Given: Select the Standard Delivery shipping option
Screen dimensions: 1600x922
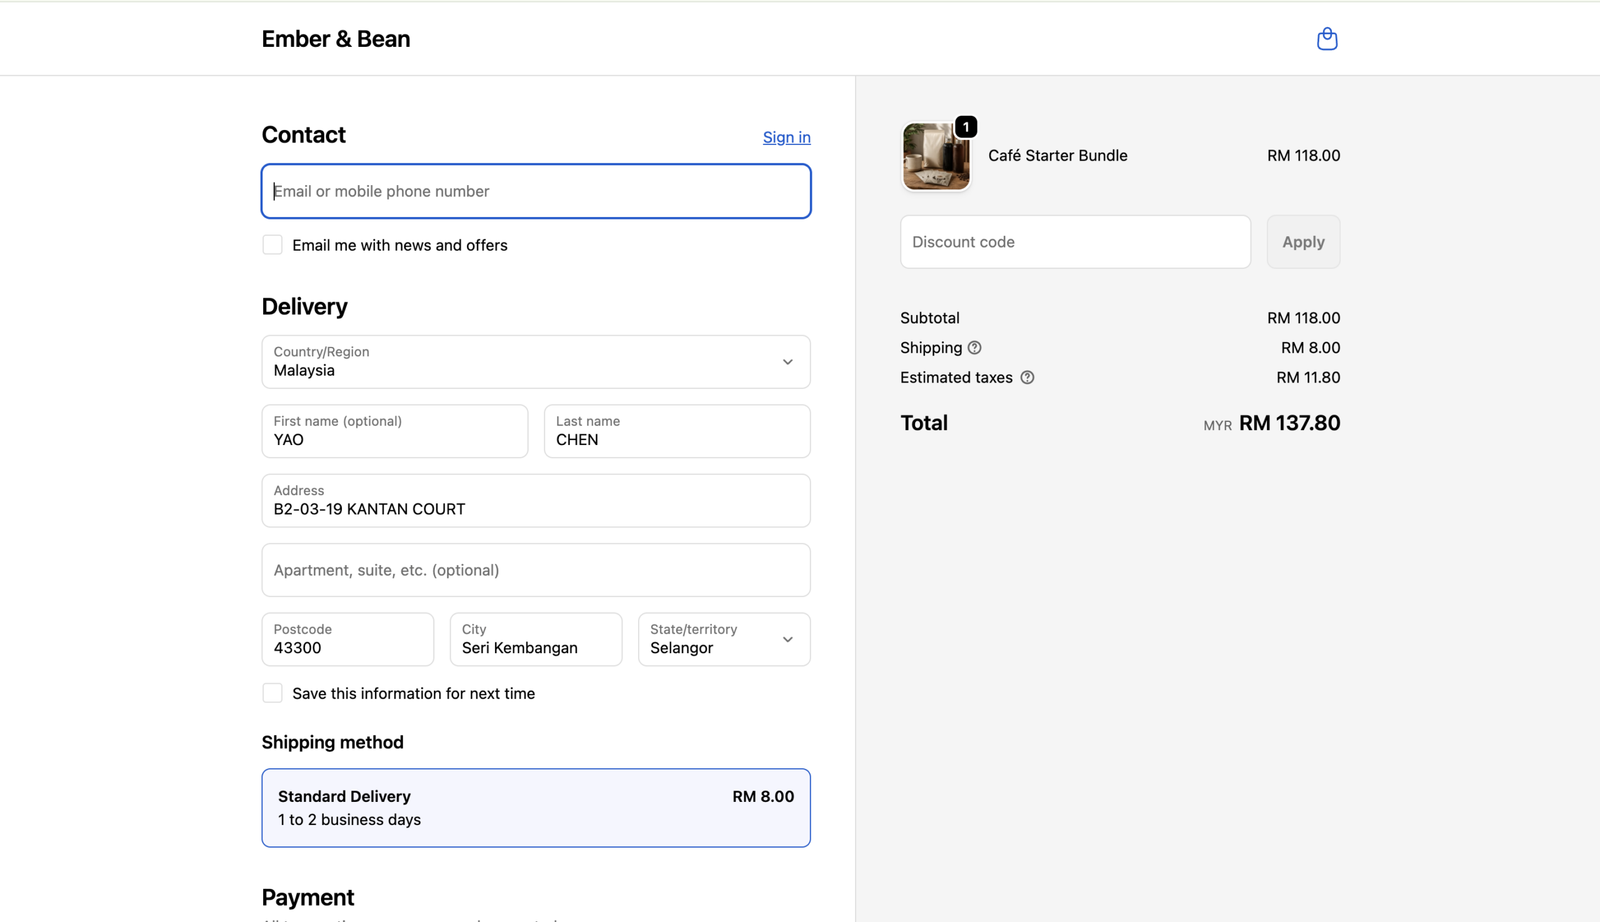Looking at the screenshot, I should pos(536,808).
